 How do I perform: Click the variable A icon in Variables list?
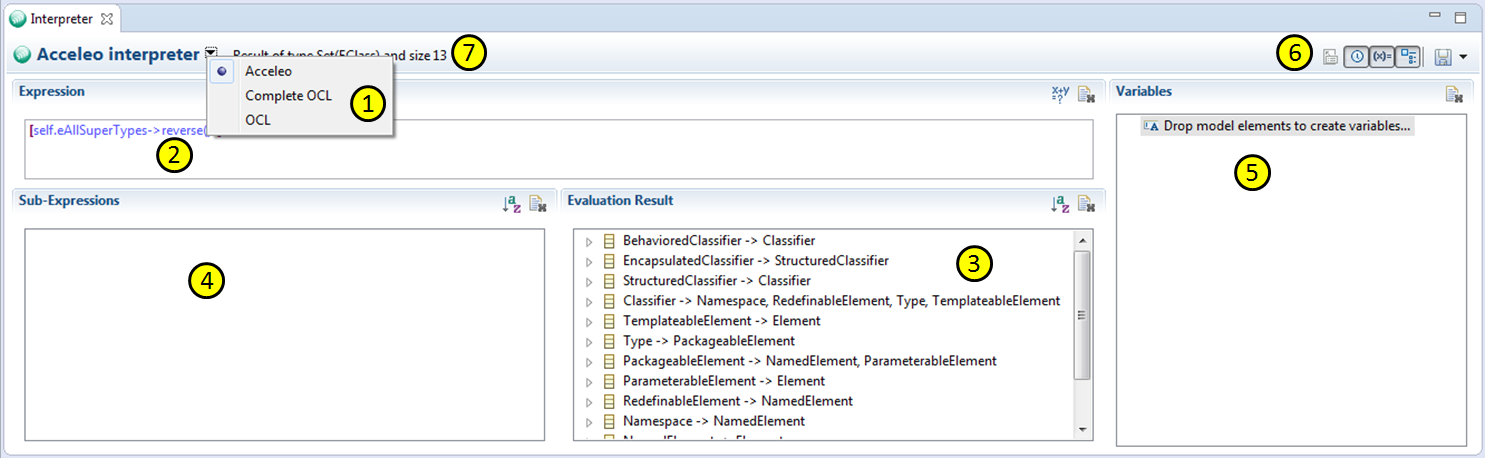(x=1151, y=127)
